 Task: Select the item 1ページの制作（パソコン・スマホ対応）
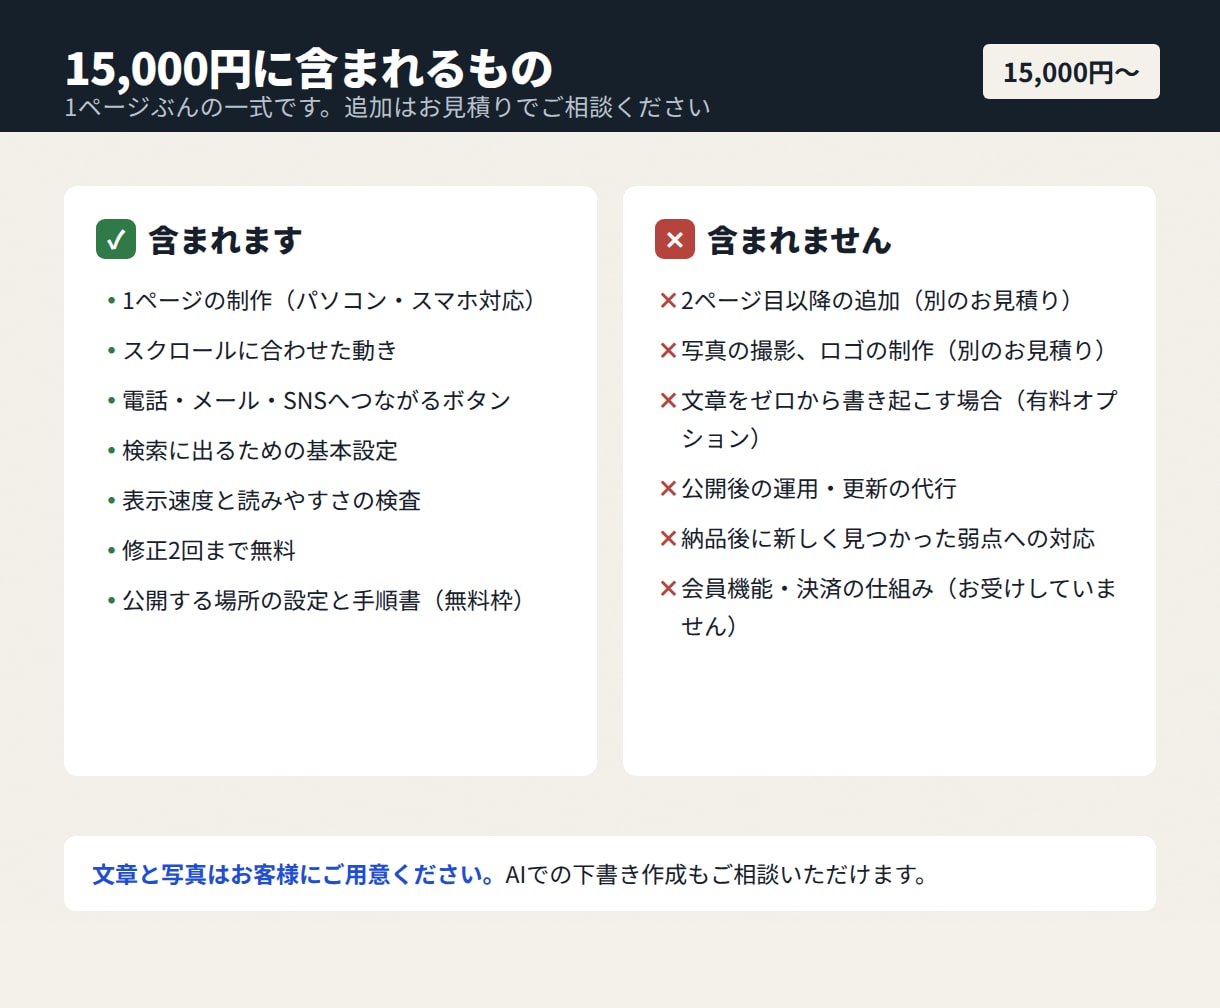point(330,300)
